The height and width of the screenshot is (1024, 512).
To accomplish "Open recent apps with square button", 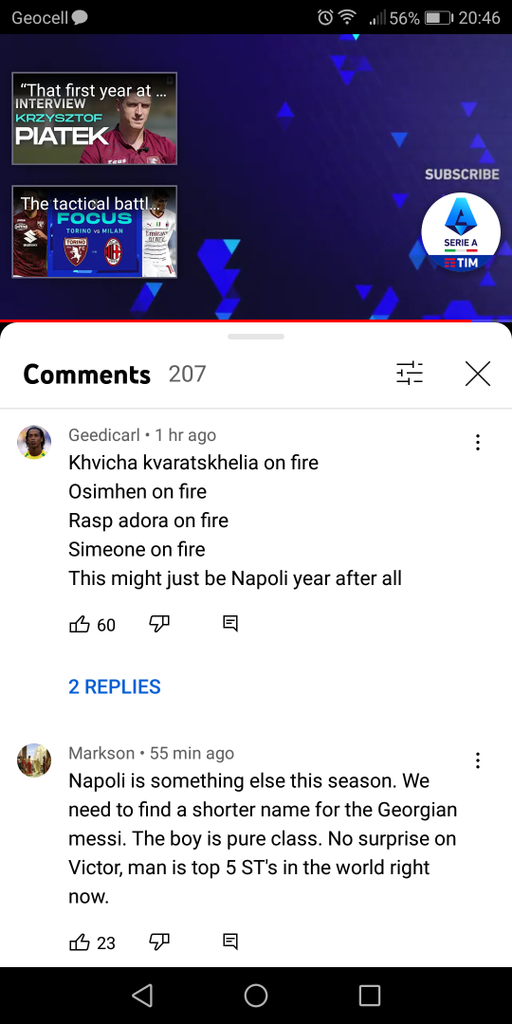I will tap(370, 995).
